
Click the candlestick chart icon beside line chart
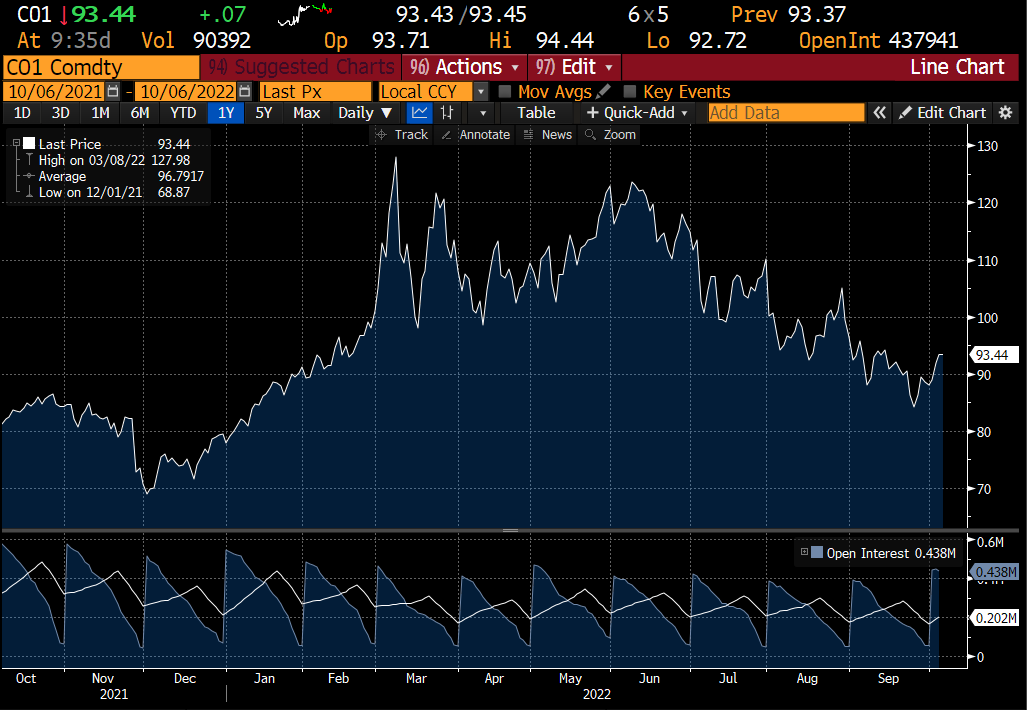[x=447, y=112]
